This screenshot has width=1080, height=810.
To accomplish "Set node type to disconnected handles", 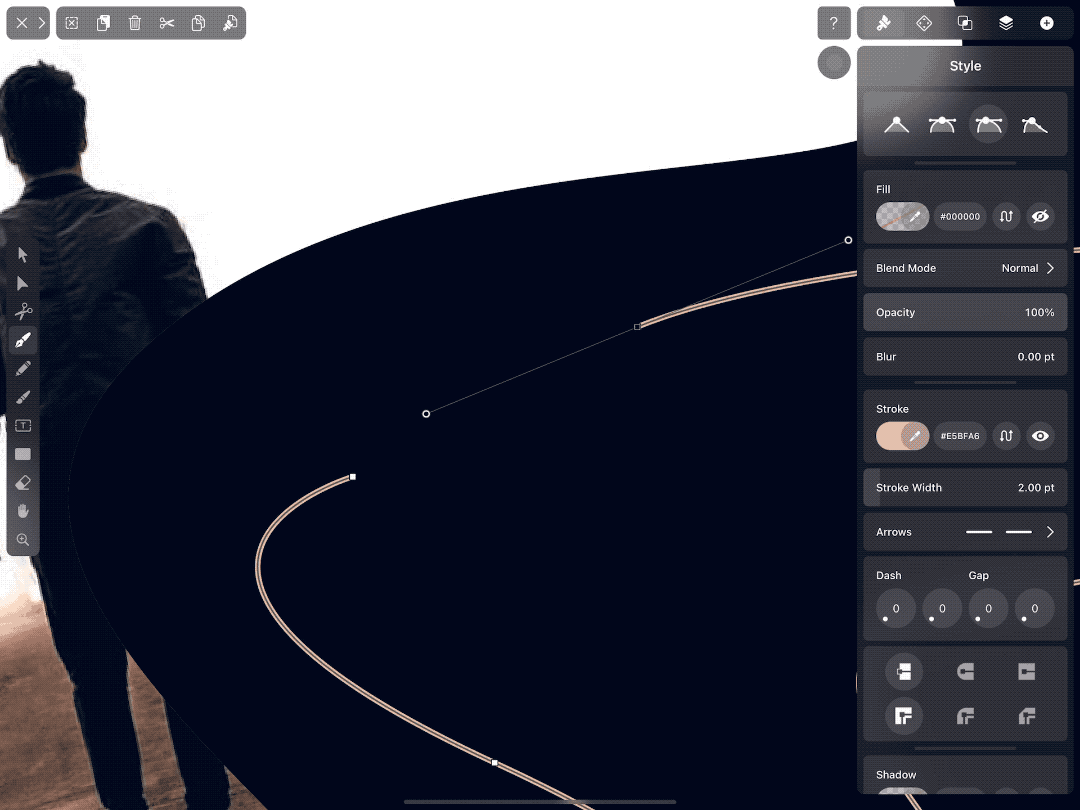I will click(x=1035, y=125).
